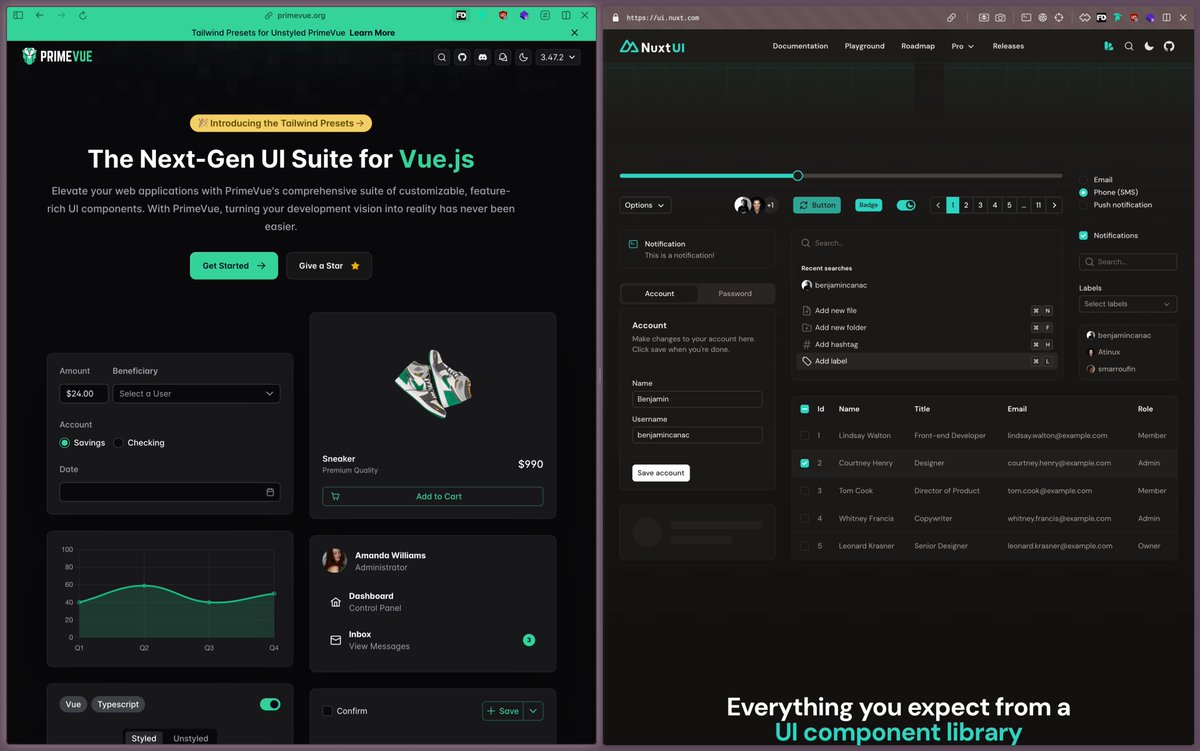This screenshot has height=751, width=1200.
Task: Click the calendar icon in the Date field
Action: click(270, 492)
